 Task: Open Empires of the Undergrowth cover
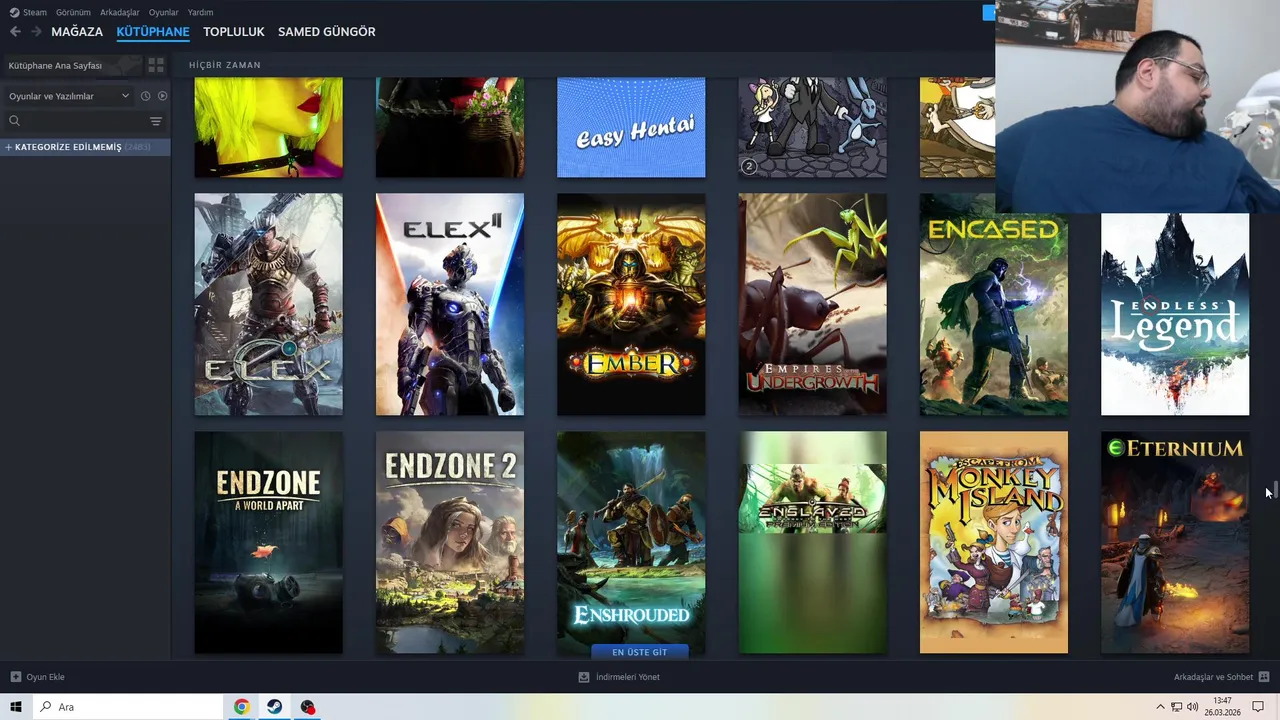pos(812,304)
